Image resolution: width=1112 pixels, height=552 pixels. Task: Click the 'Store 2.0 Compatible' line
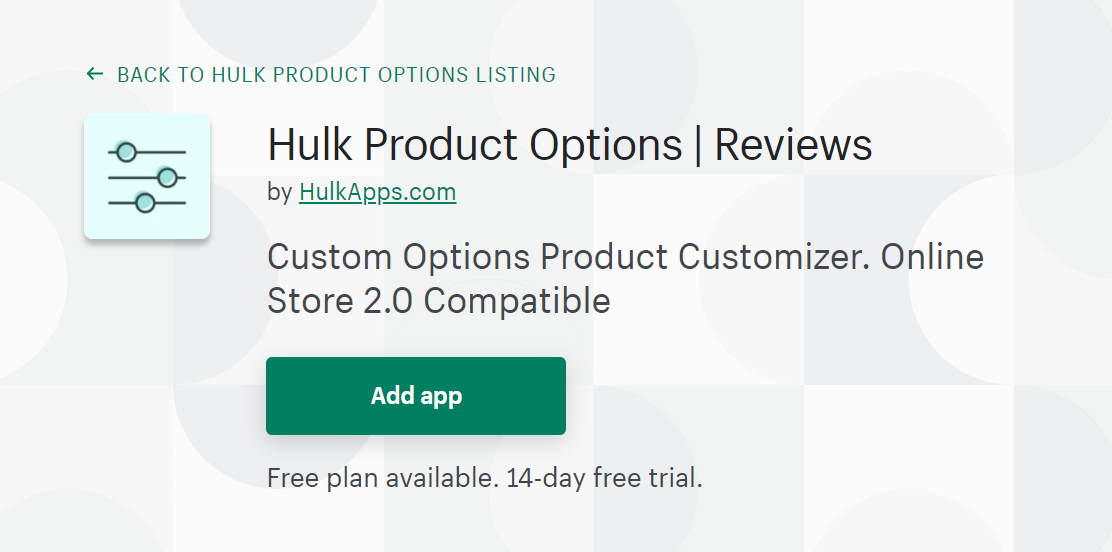point(438,300)
